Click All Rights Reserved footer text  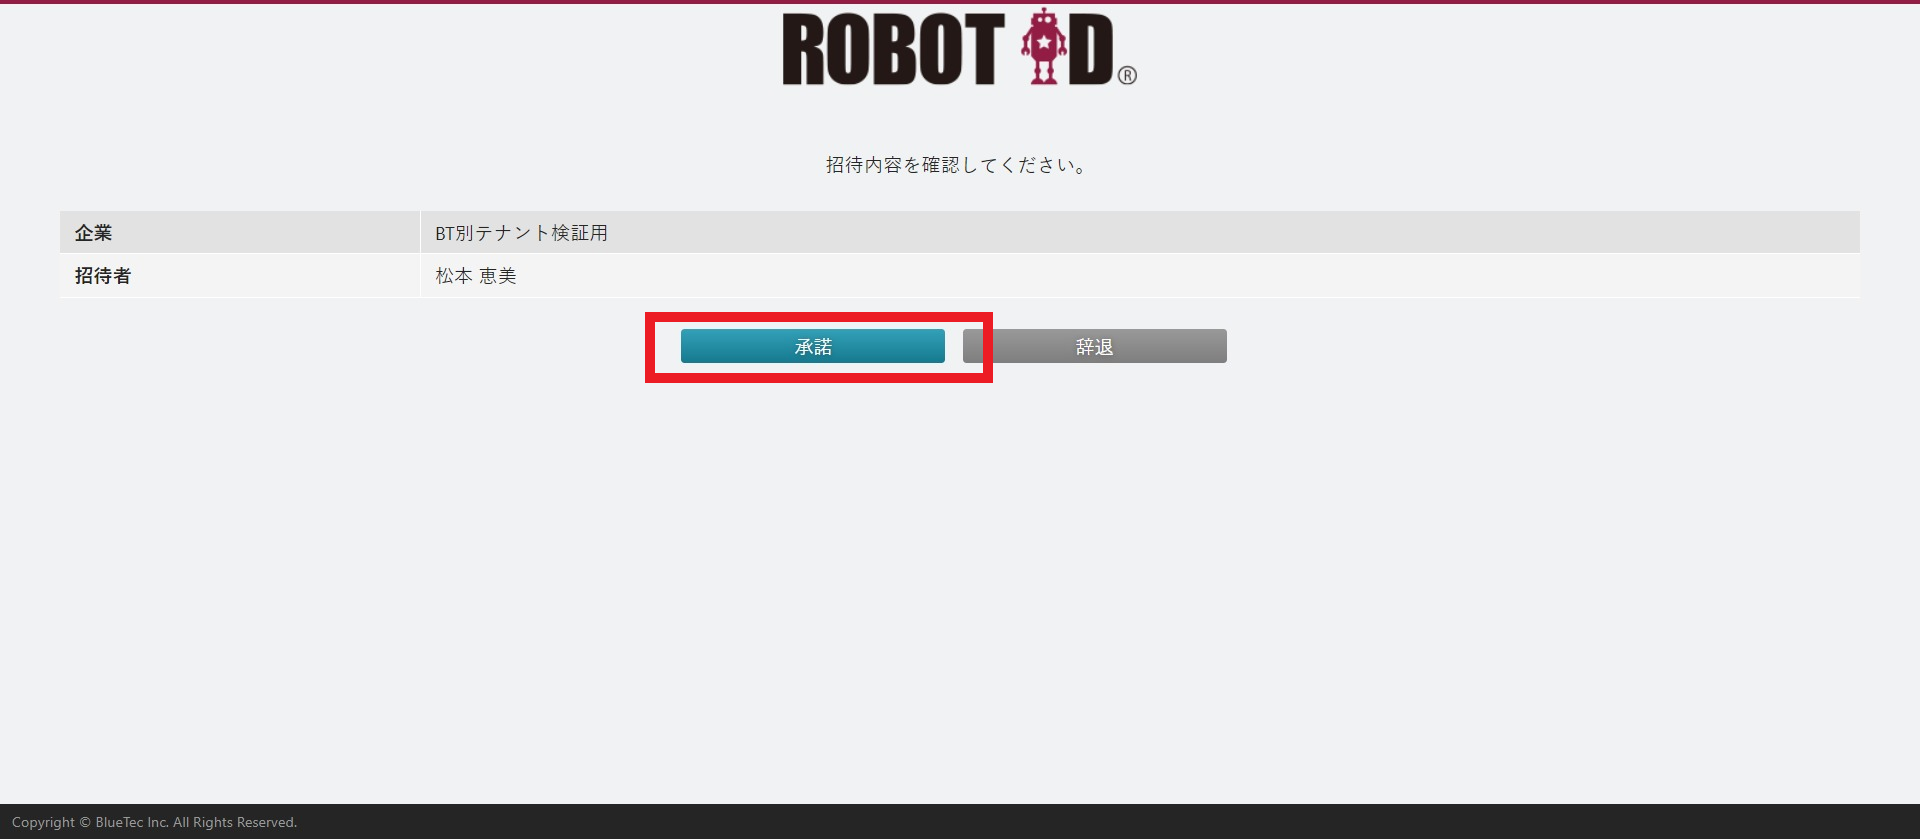click(x=235, y=822)
